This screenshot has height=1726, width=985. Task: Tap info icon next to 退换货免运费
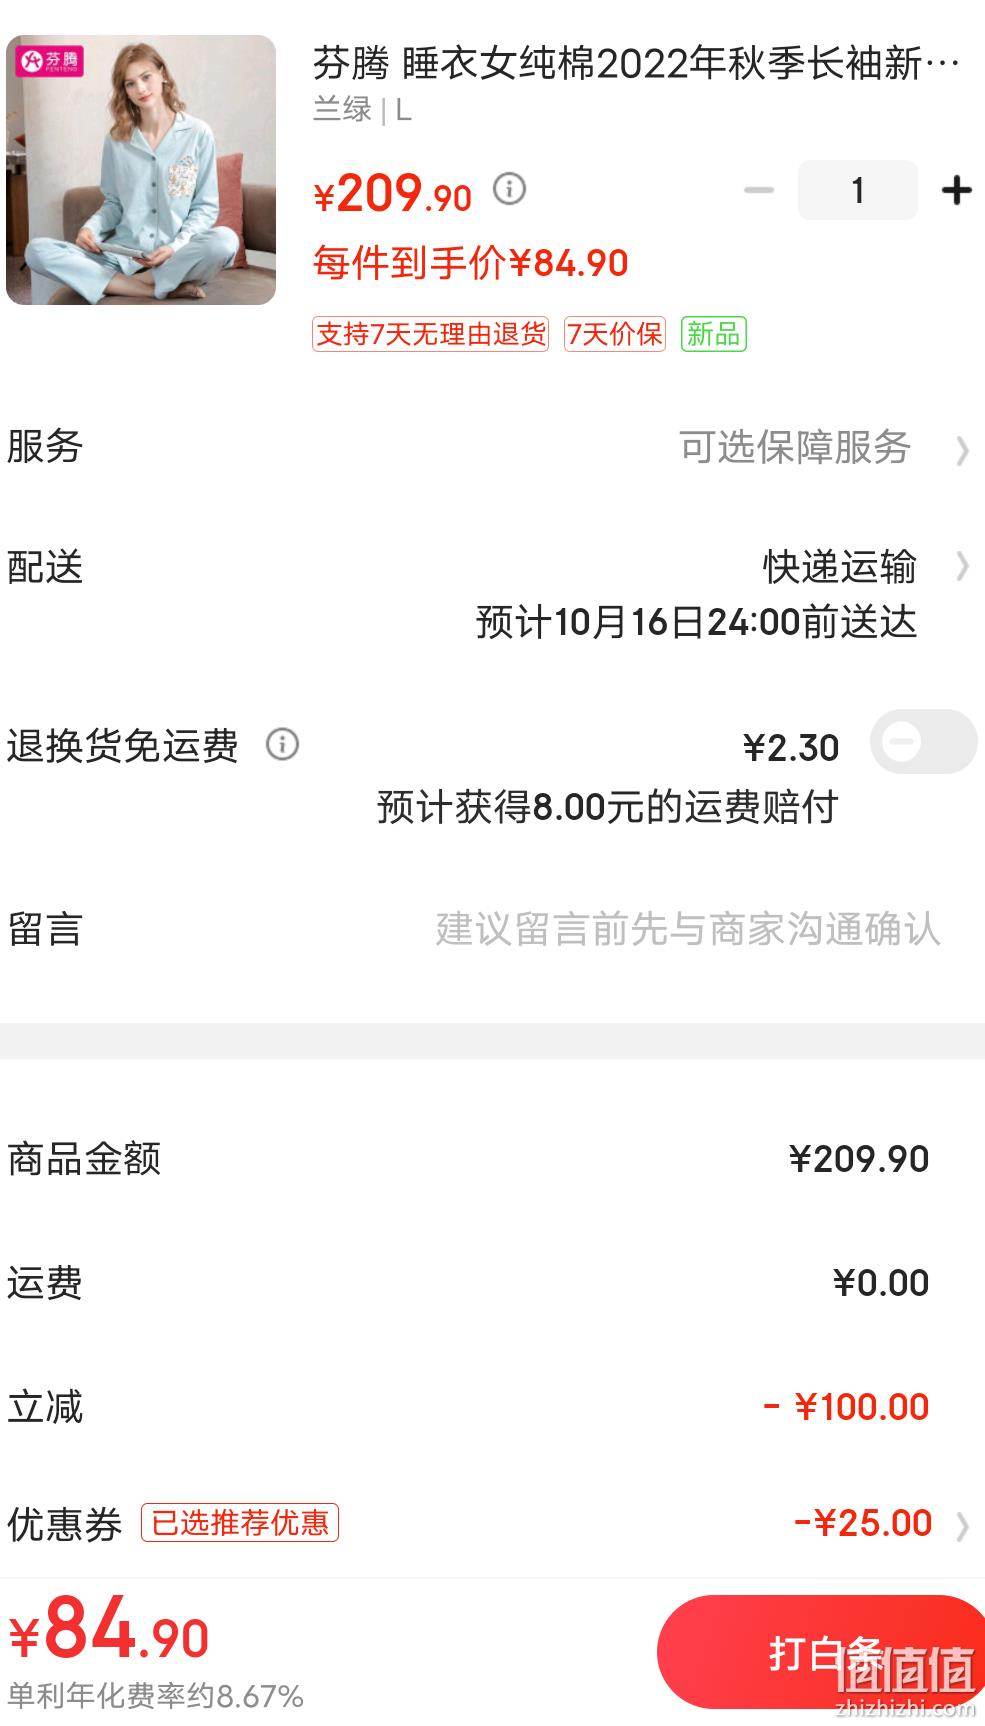(x=282, y=744)
